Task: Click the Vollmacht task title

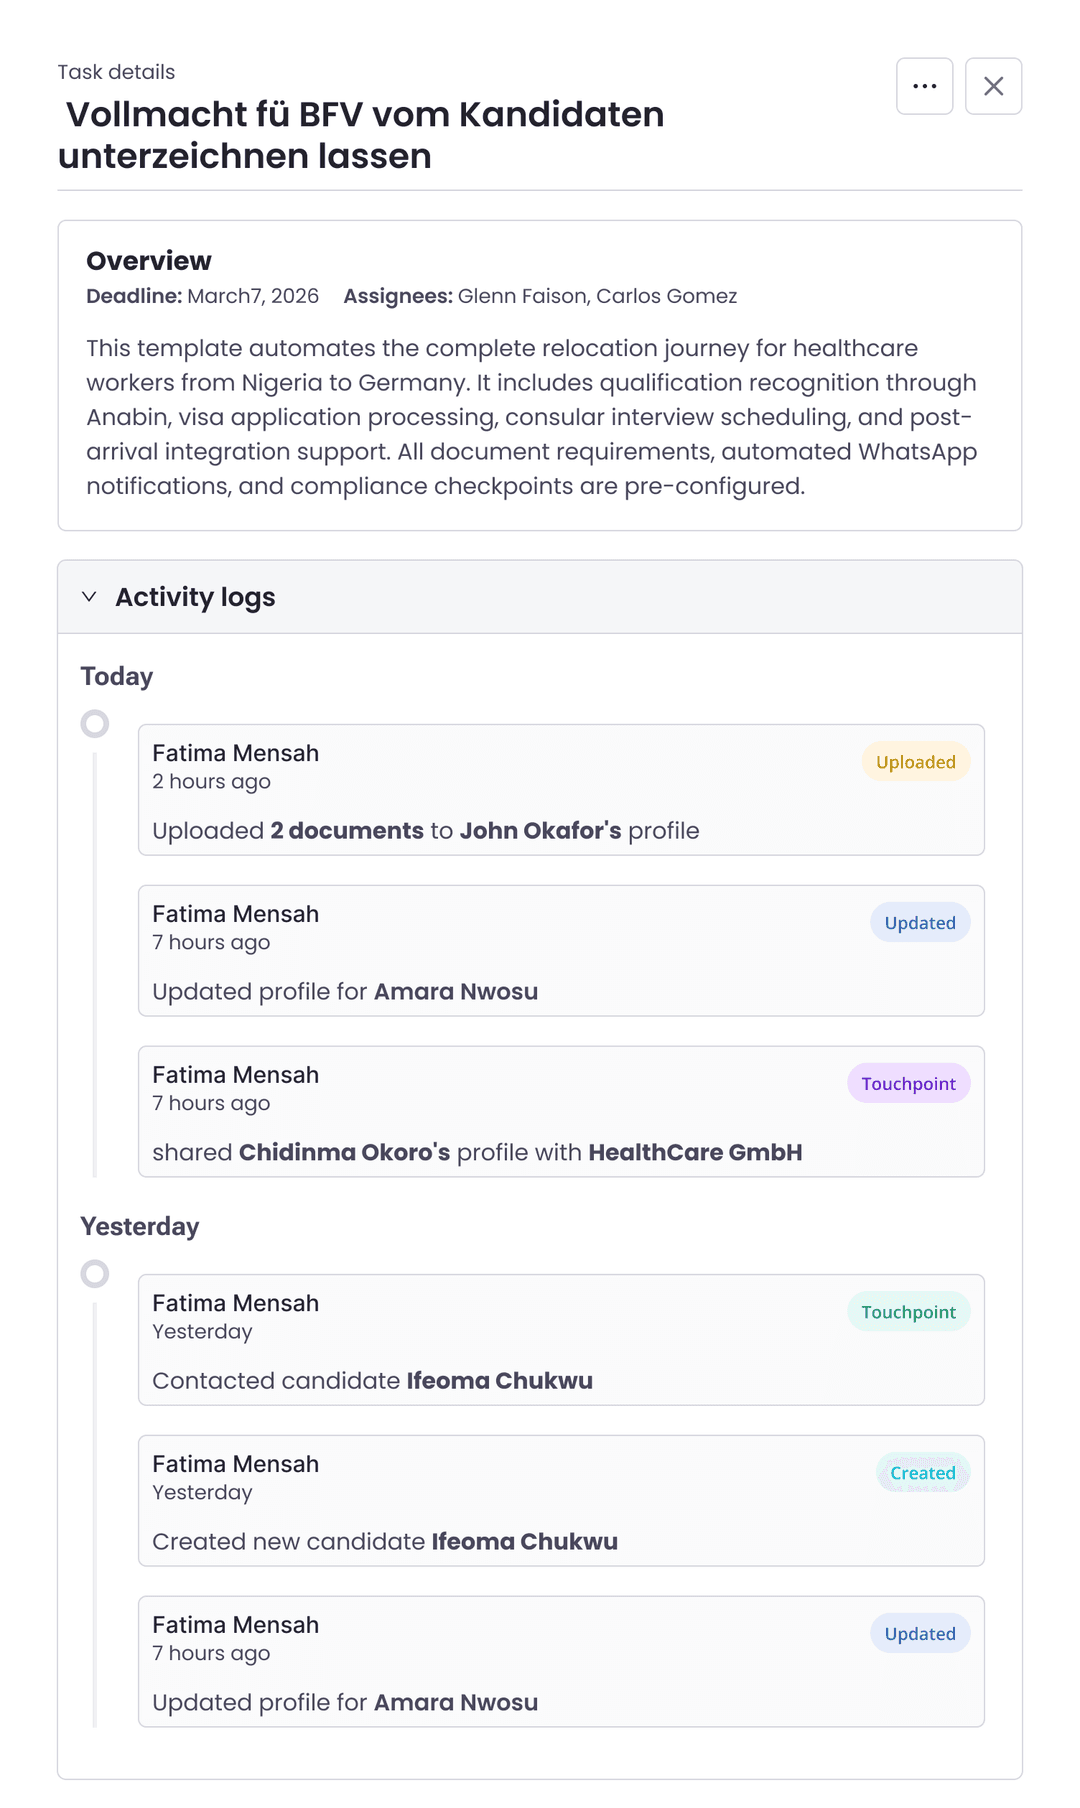Action: coord(362,135)
